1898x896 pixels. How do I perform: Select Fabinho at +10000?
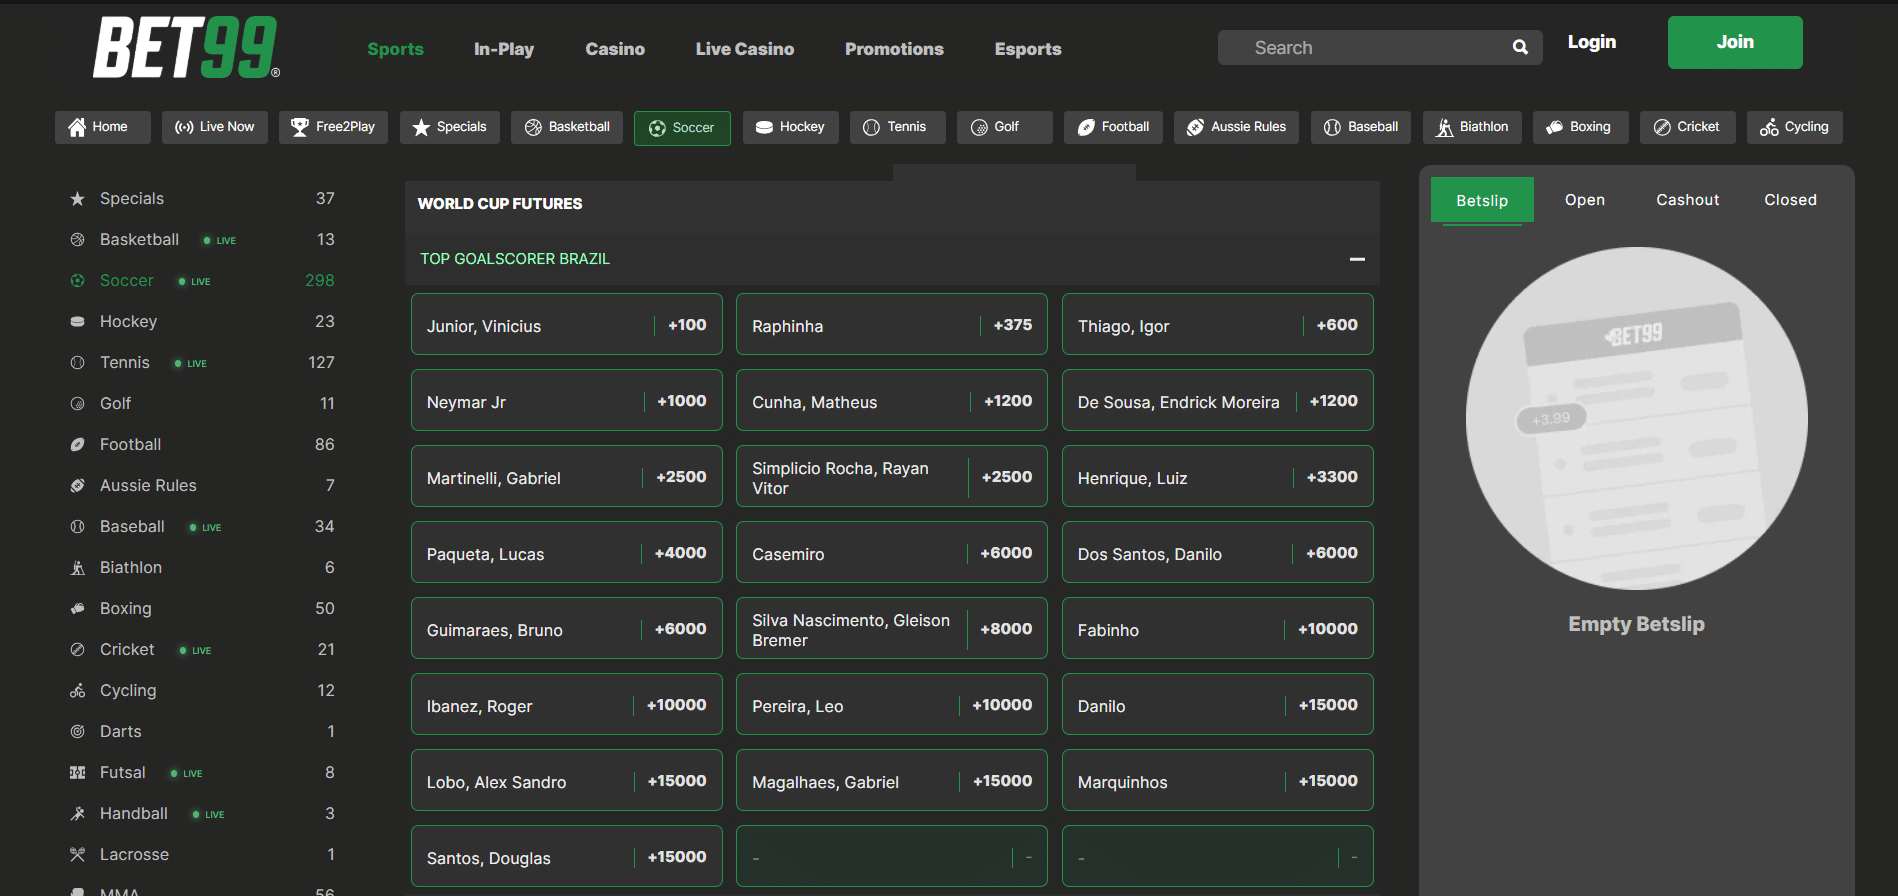(1218, 628)
